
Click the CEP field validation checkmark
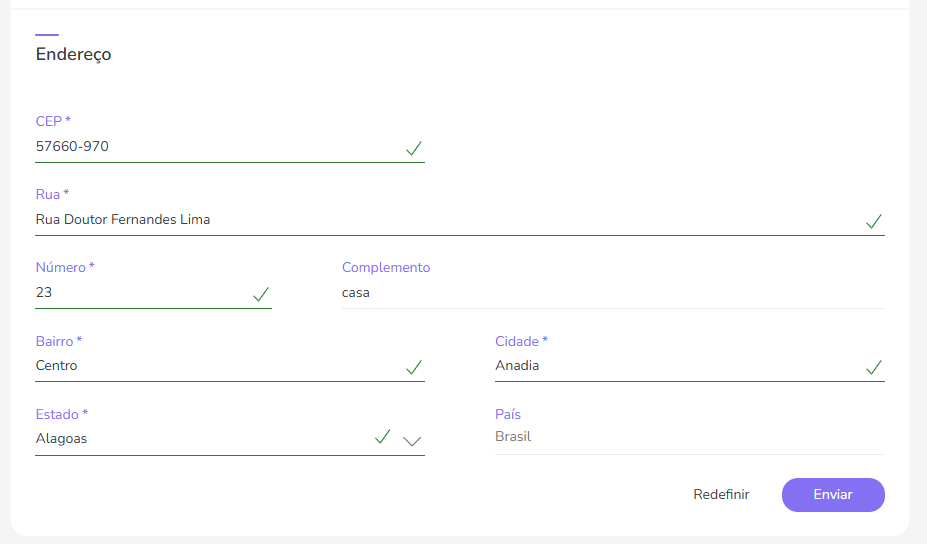click(x=414, y=148)
